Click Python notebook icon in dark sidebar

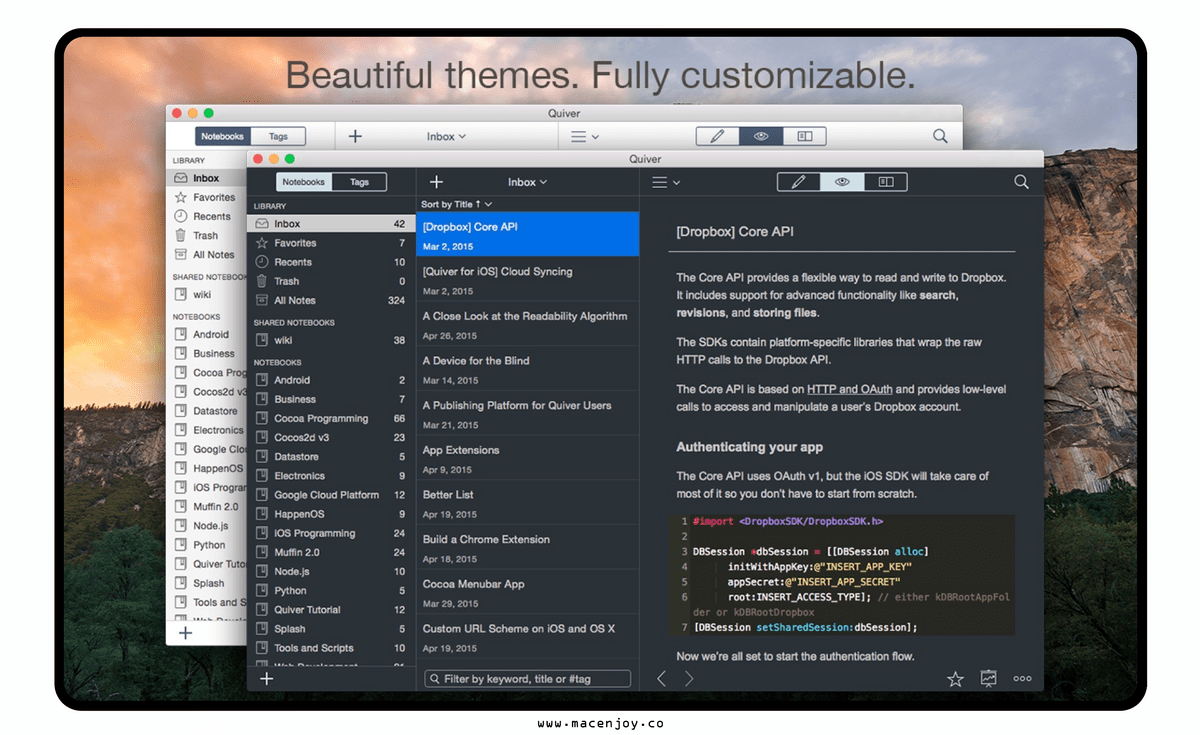tap(262, 591)
